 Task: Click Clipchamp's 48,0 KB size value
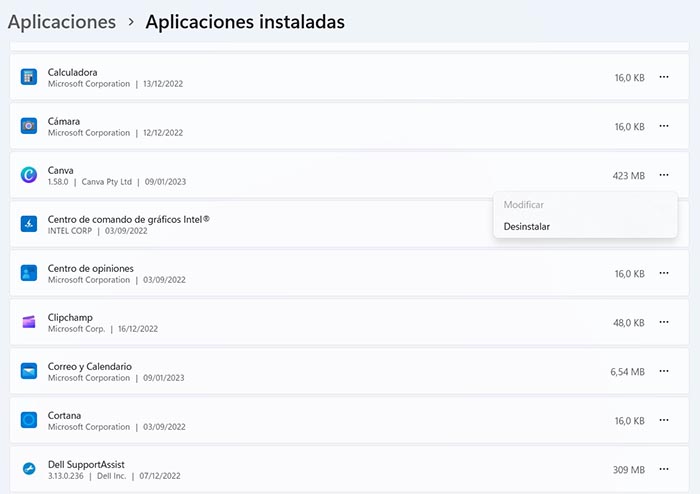point(629,323)
